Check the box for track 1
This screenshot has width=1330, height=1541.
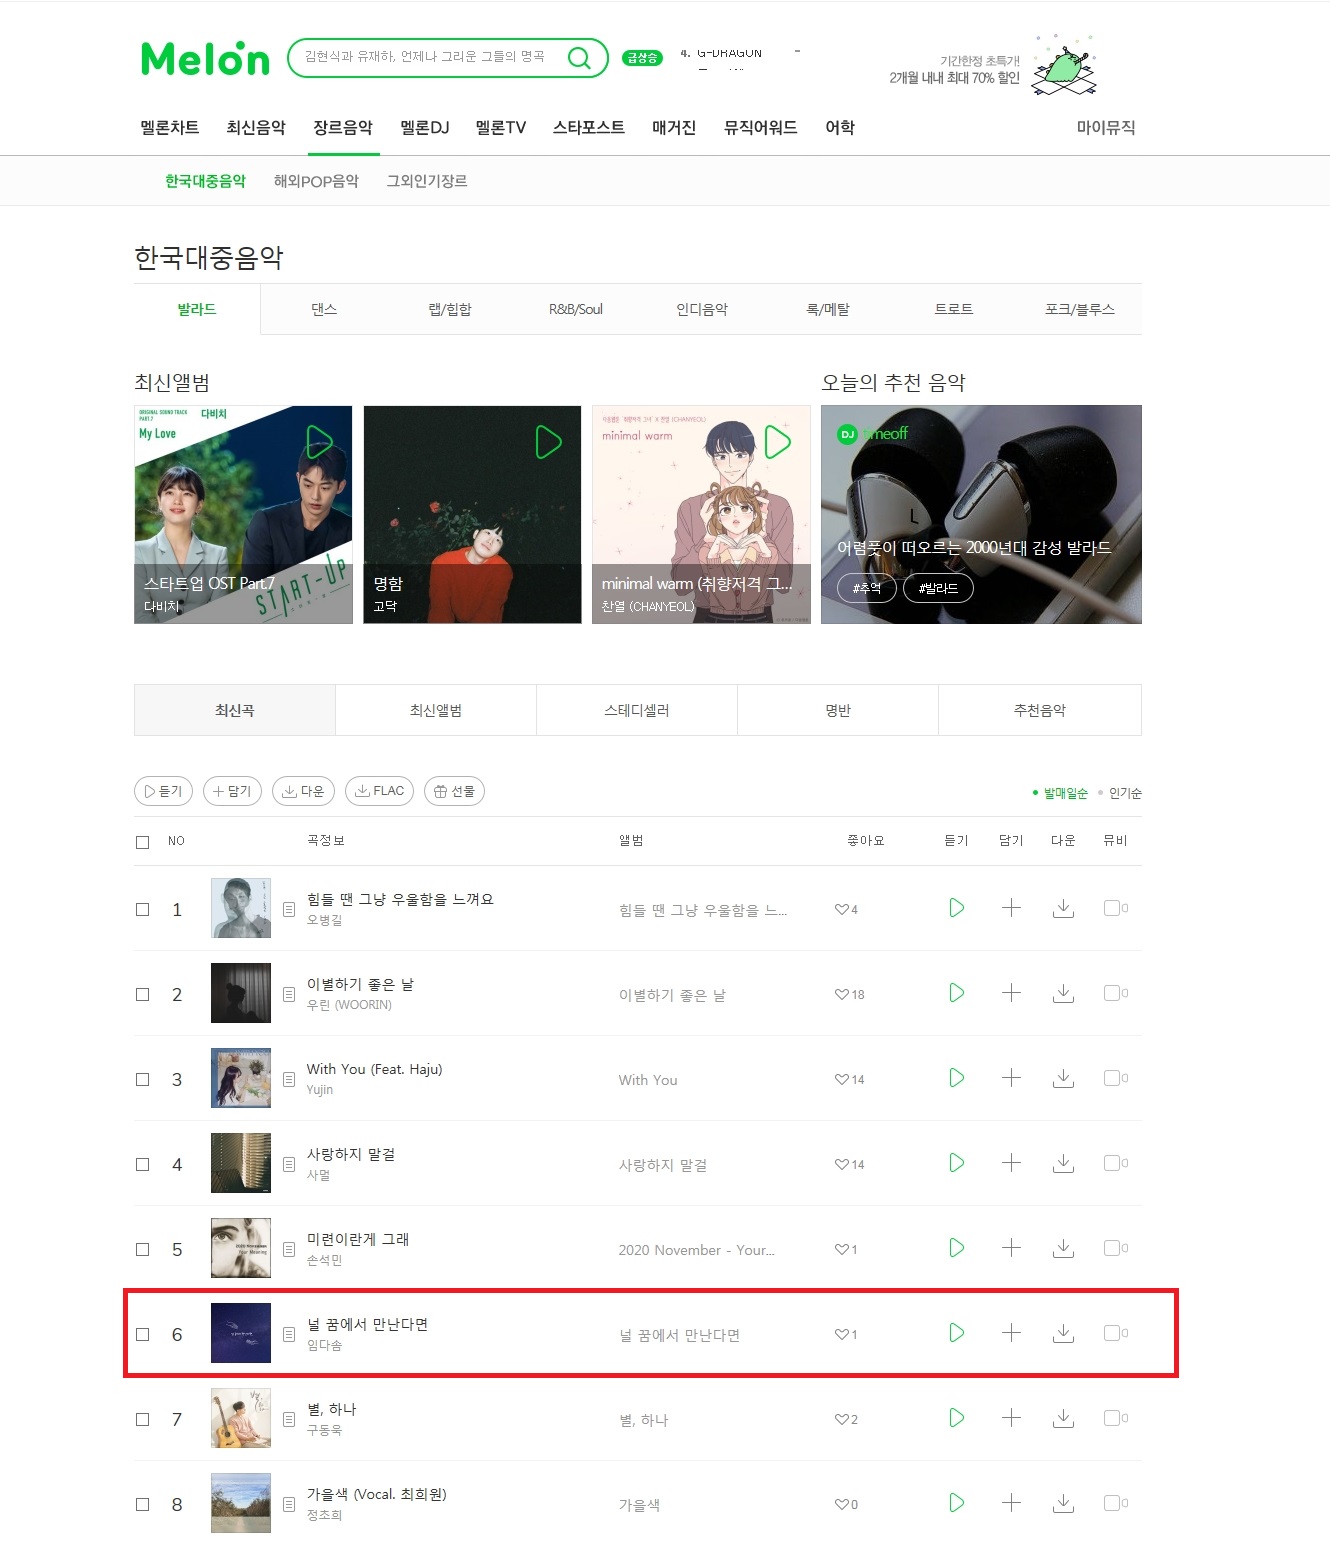[x=142, y=909]
